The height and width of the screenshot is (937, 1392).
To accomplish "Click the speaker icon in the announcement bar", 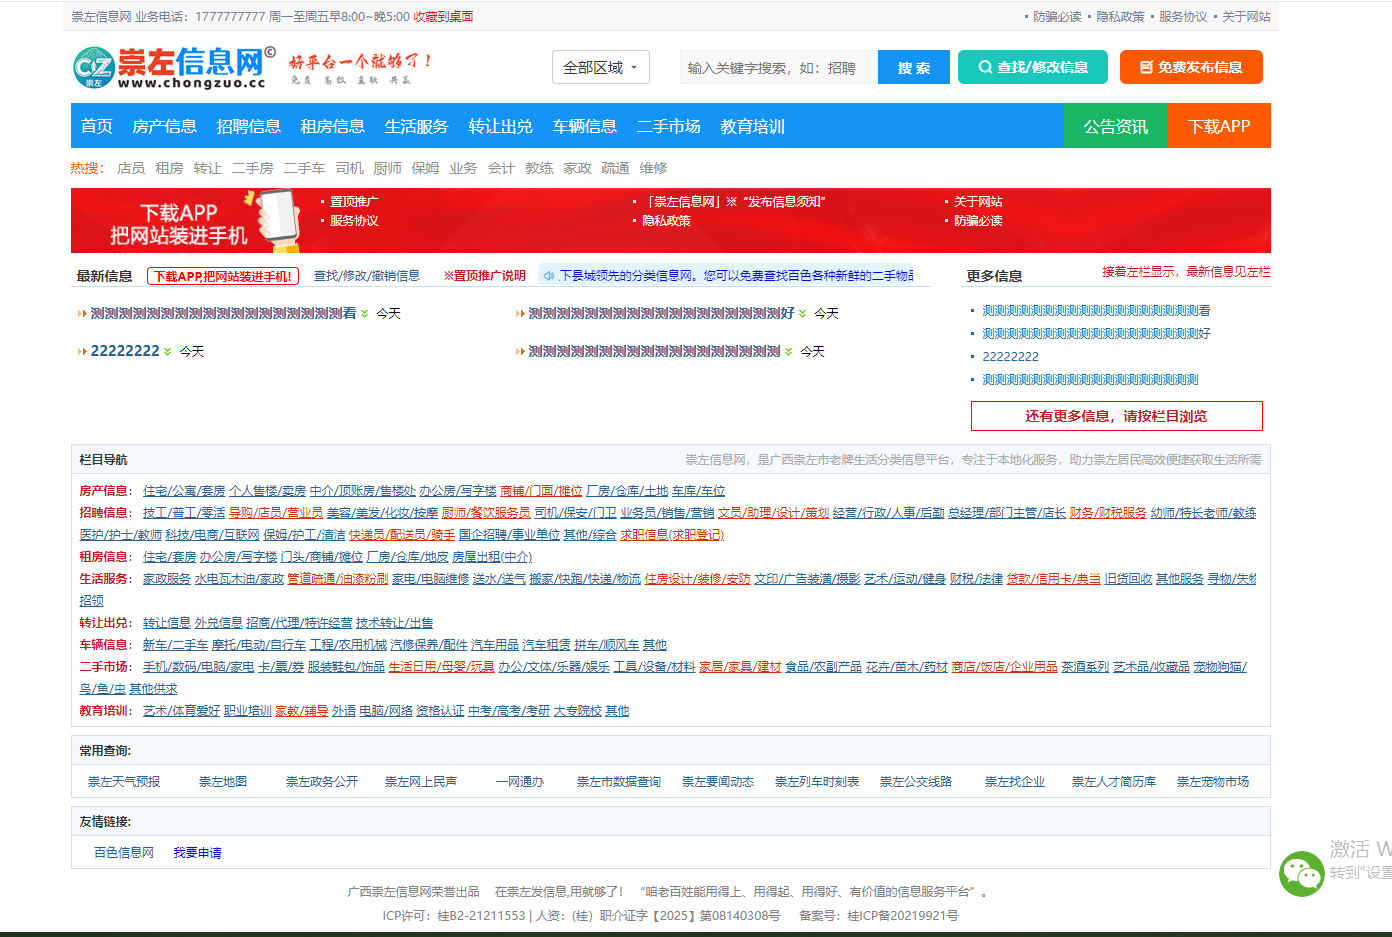I will [x=549, y=275].
